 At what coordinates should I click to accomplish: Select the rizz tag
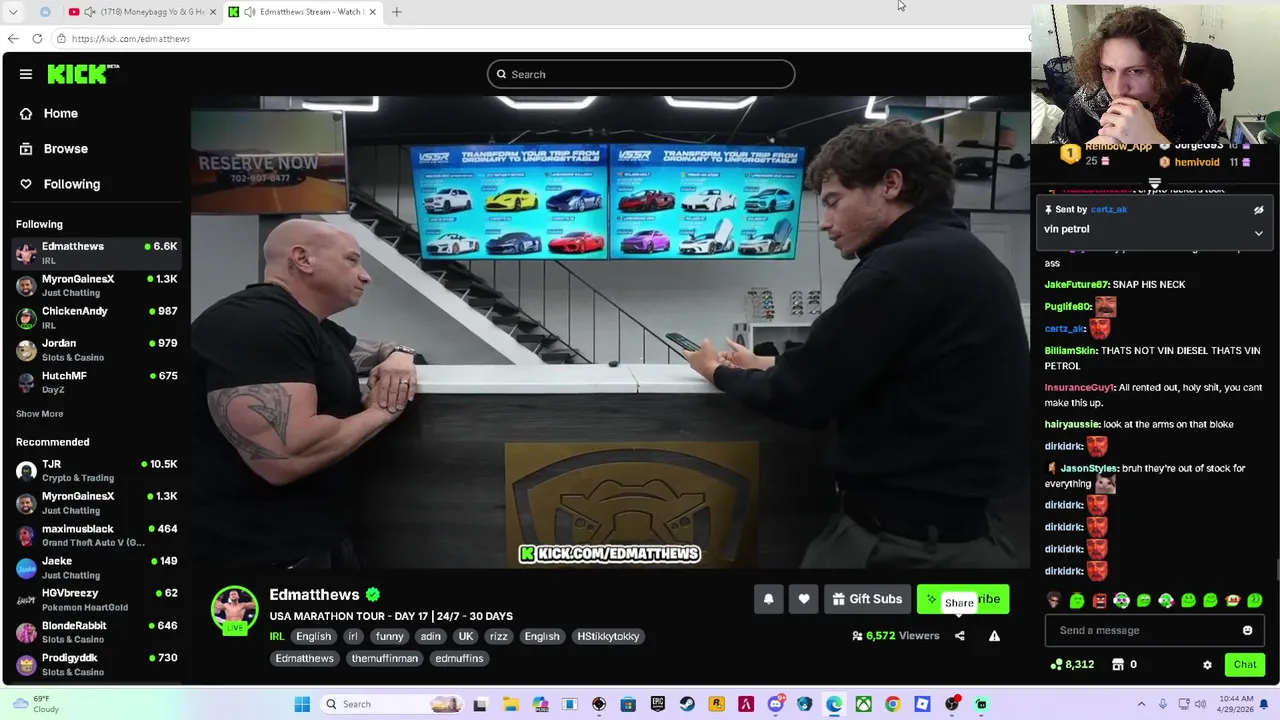click(x=499, y=636)
